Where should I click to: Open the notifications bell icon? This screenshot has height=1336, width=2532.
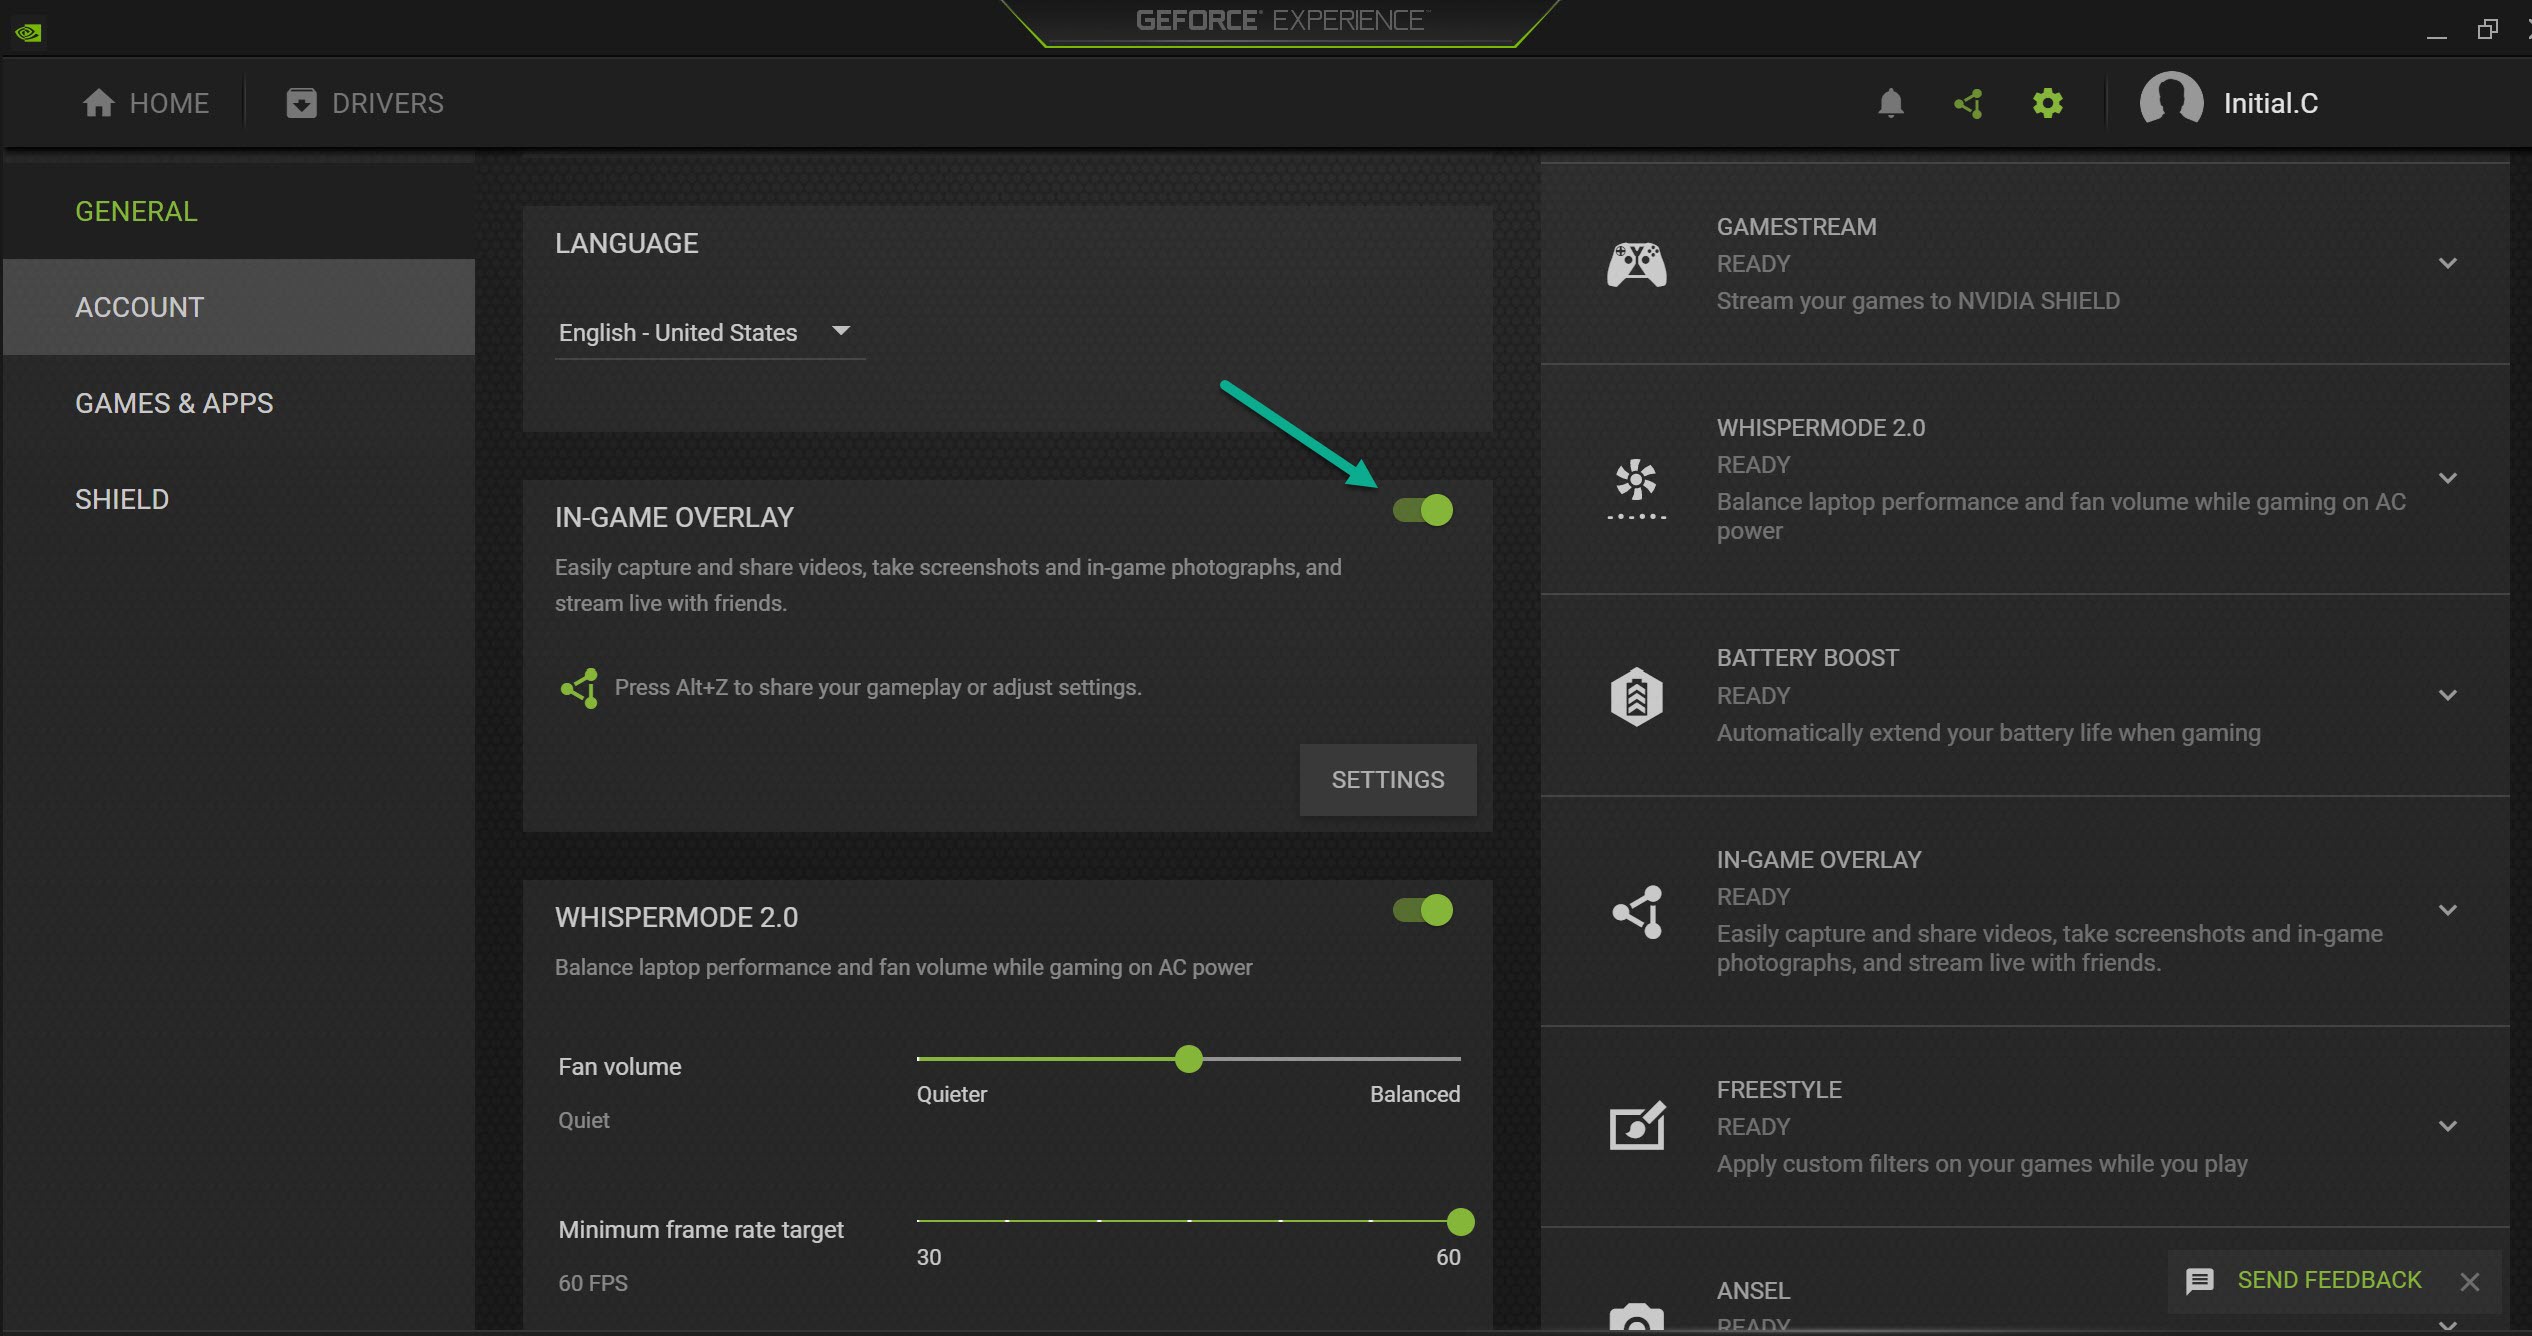pos(1890,103)
